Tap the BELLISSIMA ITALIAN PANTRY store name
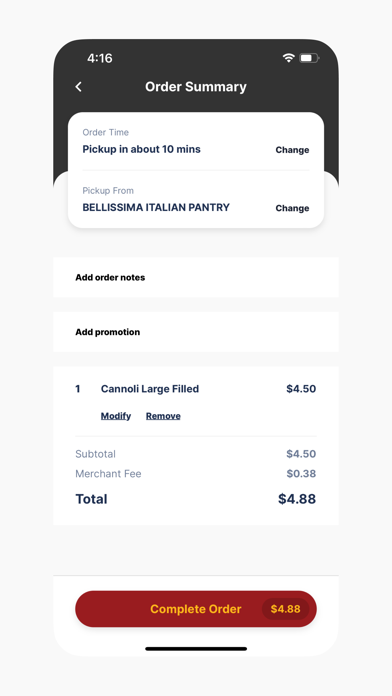Screen dimensions: 392x696 (156, 207)
